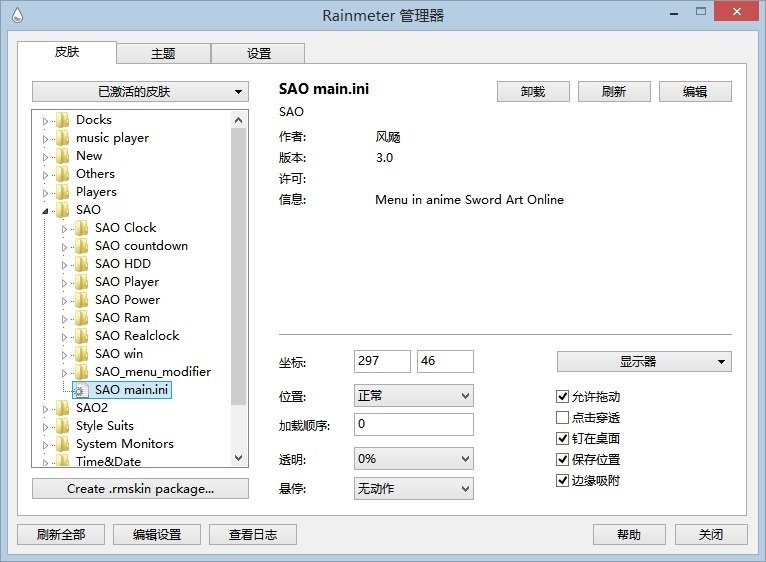
Task: Click the SAO Clock folder icon
Action: point(82,228)
